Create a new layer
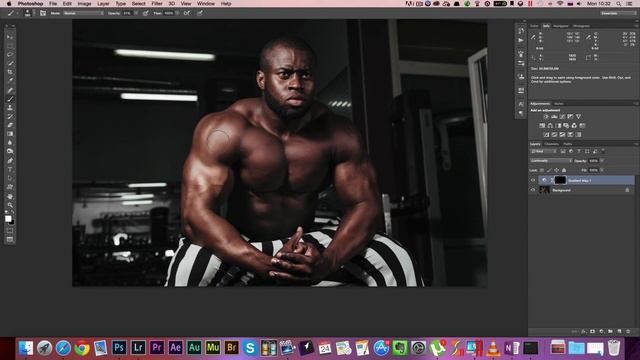Viewport: 640px width, 360px height. (x=620, y=331)
